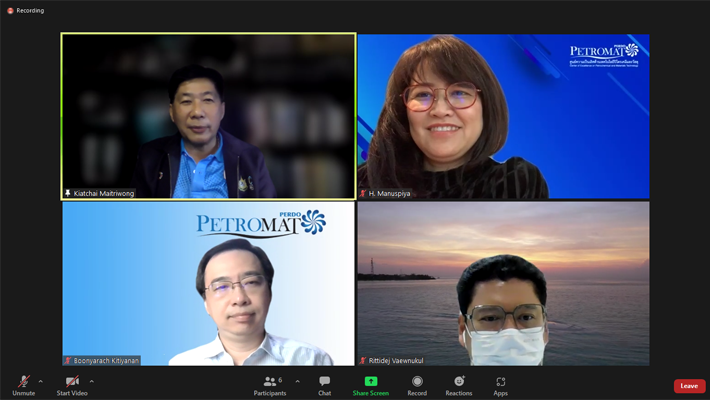Expand video options arrow next to Start Video
Viewport: 710px width, 400px height.
point(92,381)
